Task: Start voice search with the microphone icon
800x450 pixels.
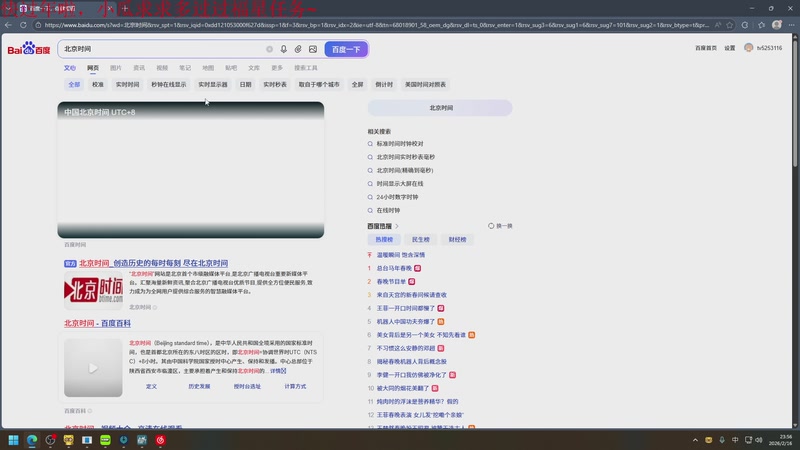Action: (284, 49)
